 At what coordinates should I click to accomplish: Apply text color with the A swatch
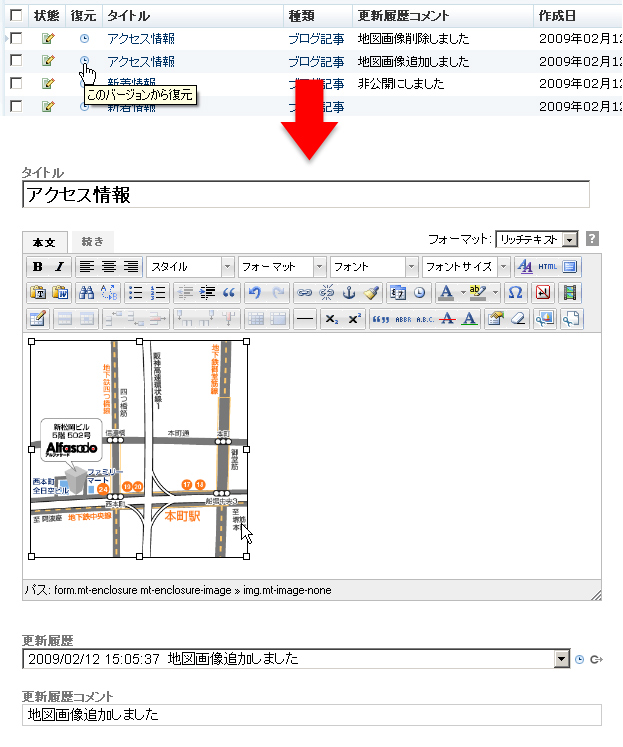click(446, 293)
